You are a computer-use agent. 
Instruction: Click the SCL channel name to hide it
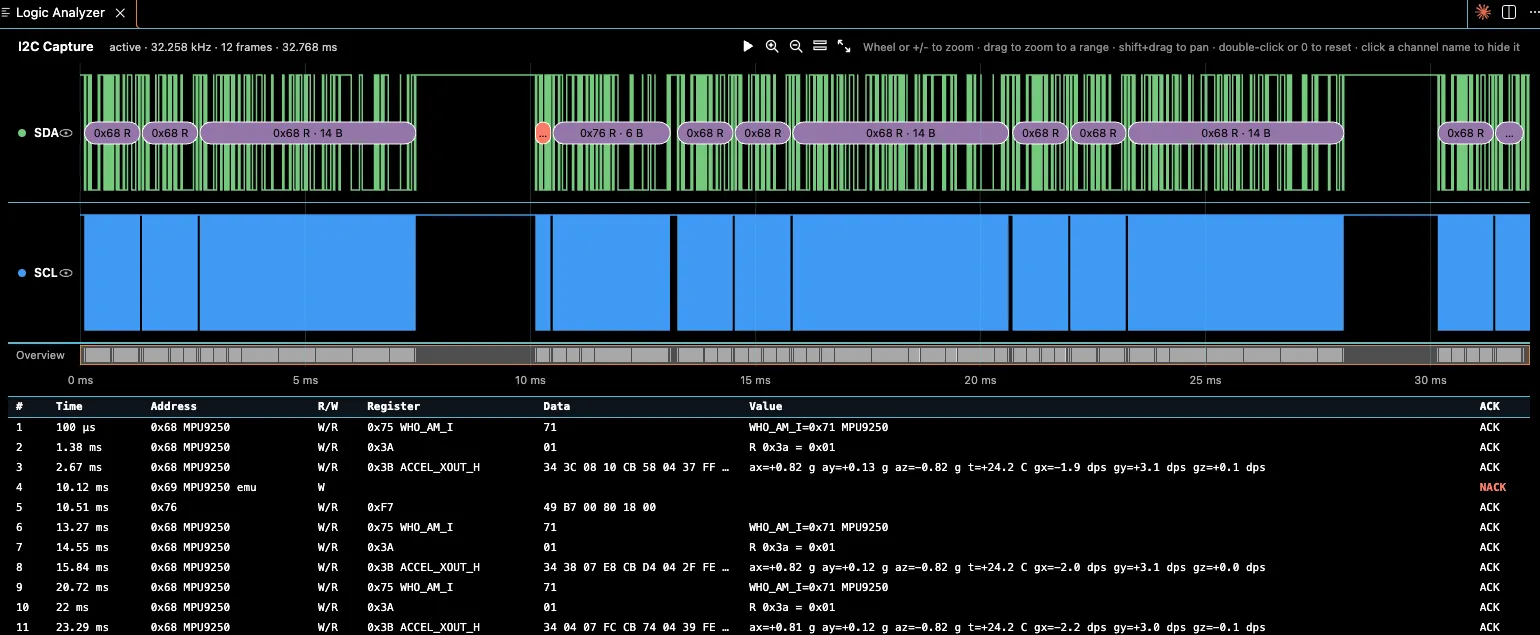tap(46, 273)
